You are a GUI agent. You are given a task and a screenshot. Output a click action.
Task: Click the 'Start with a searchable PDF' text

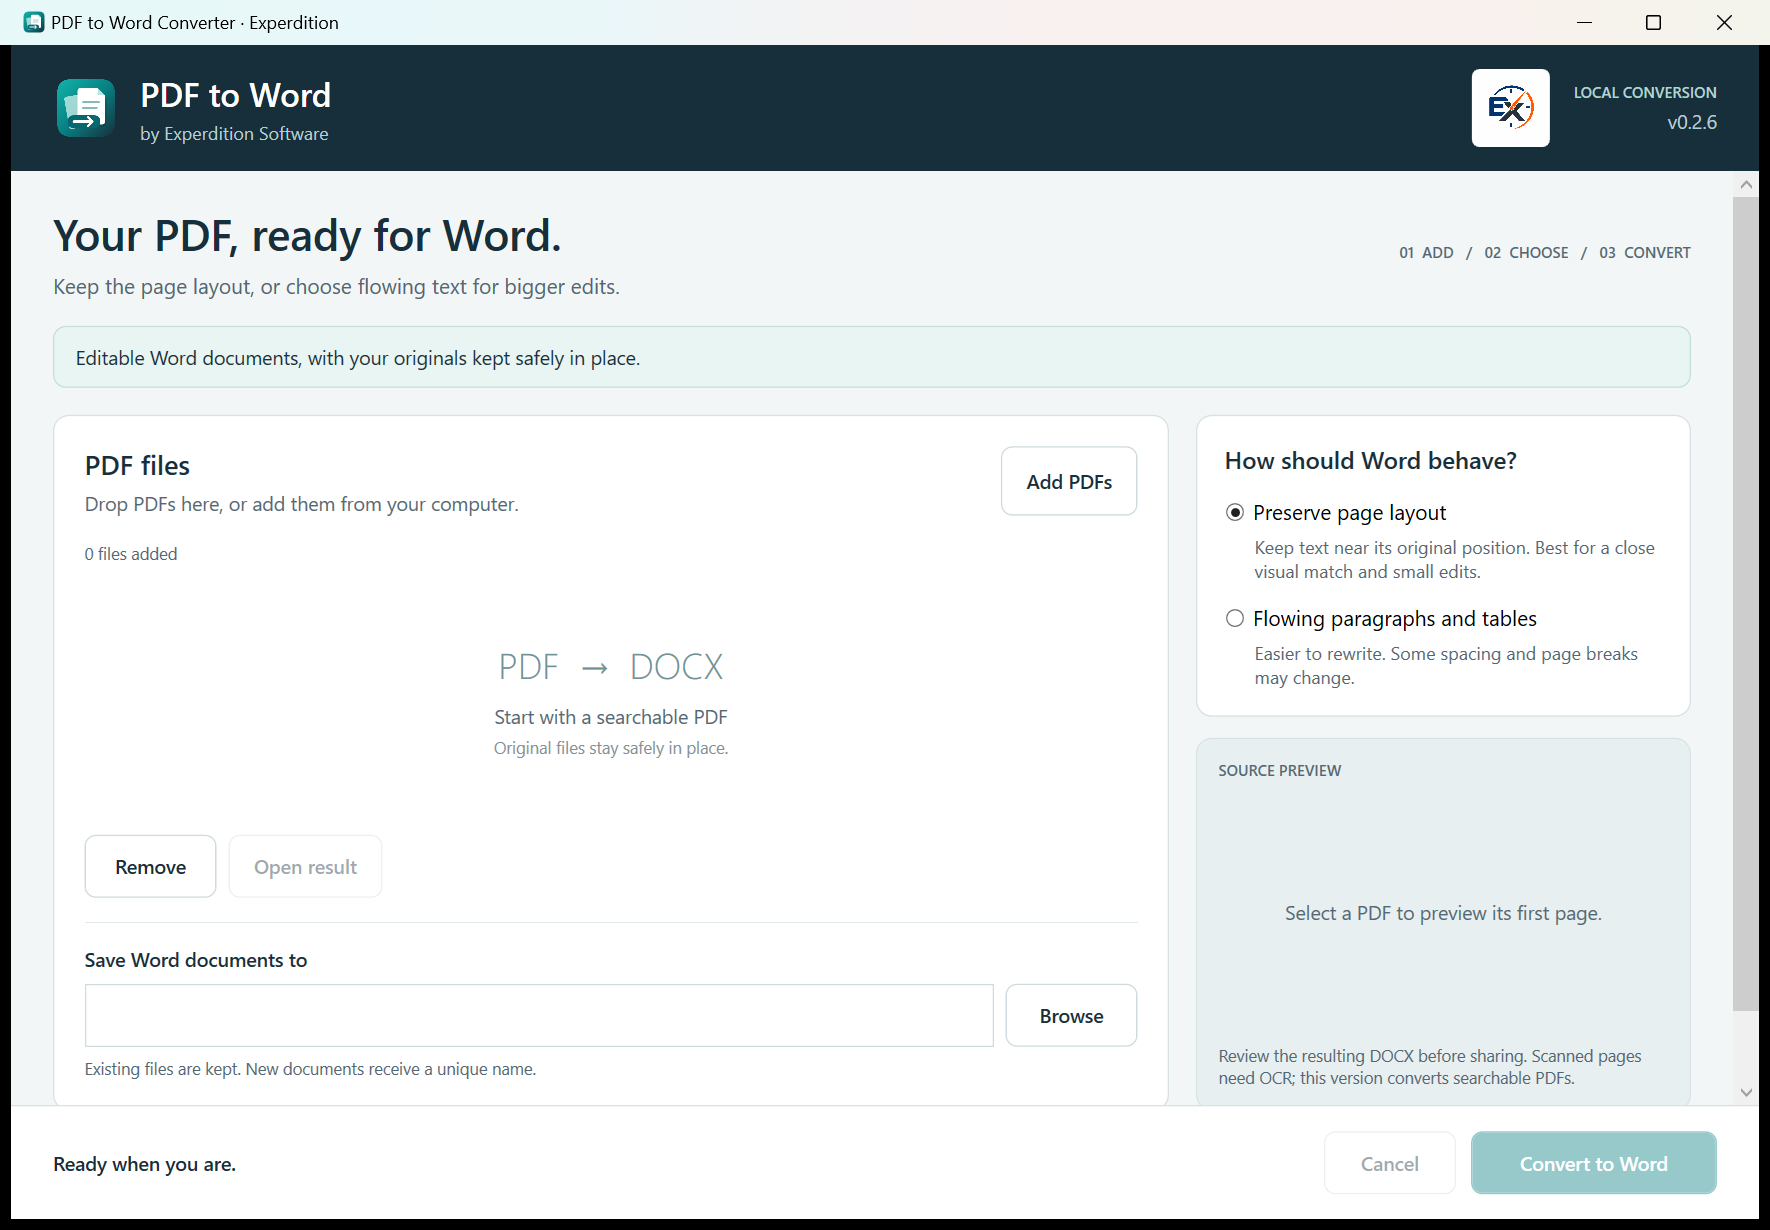(611, 717)
